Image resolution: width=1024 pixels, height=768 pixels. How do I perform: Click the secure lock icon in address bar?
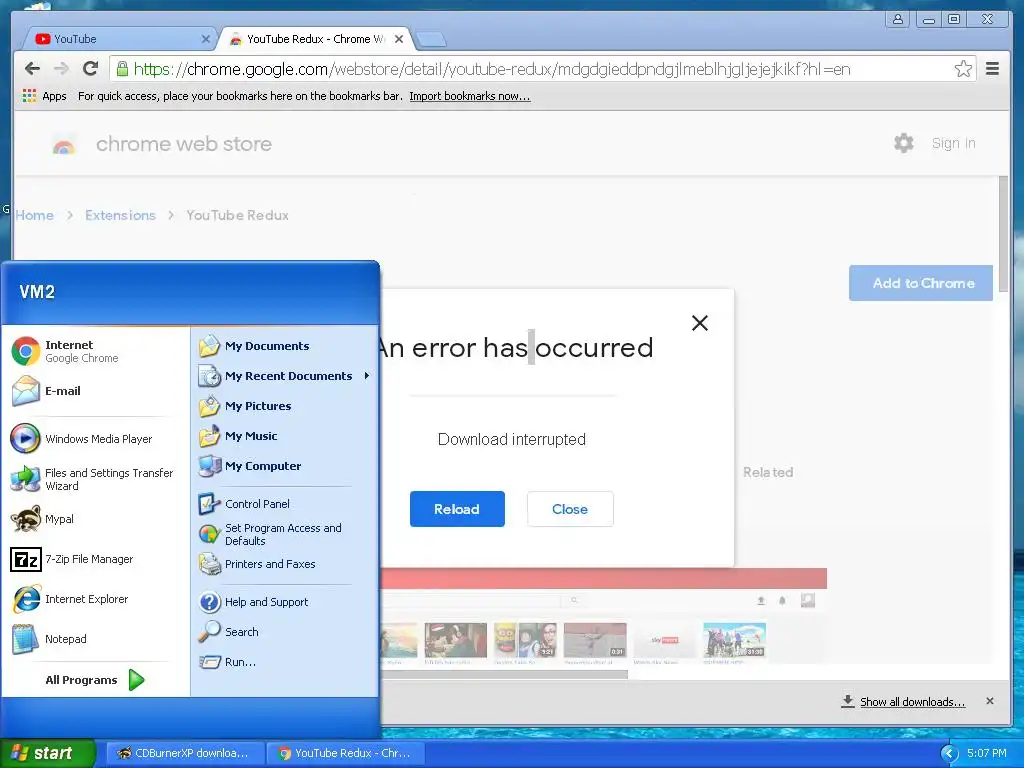pos(121,68)
